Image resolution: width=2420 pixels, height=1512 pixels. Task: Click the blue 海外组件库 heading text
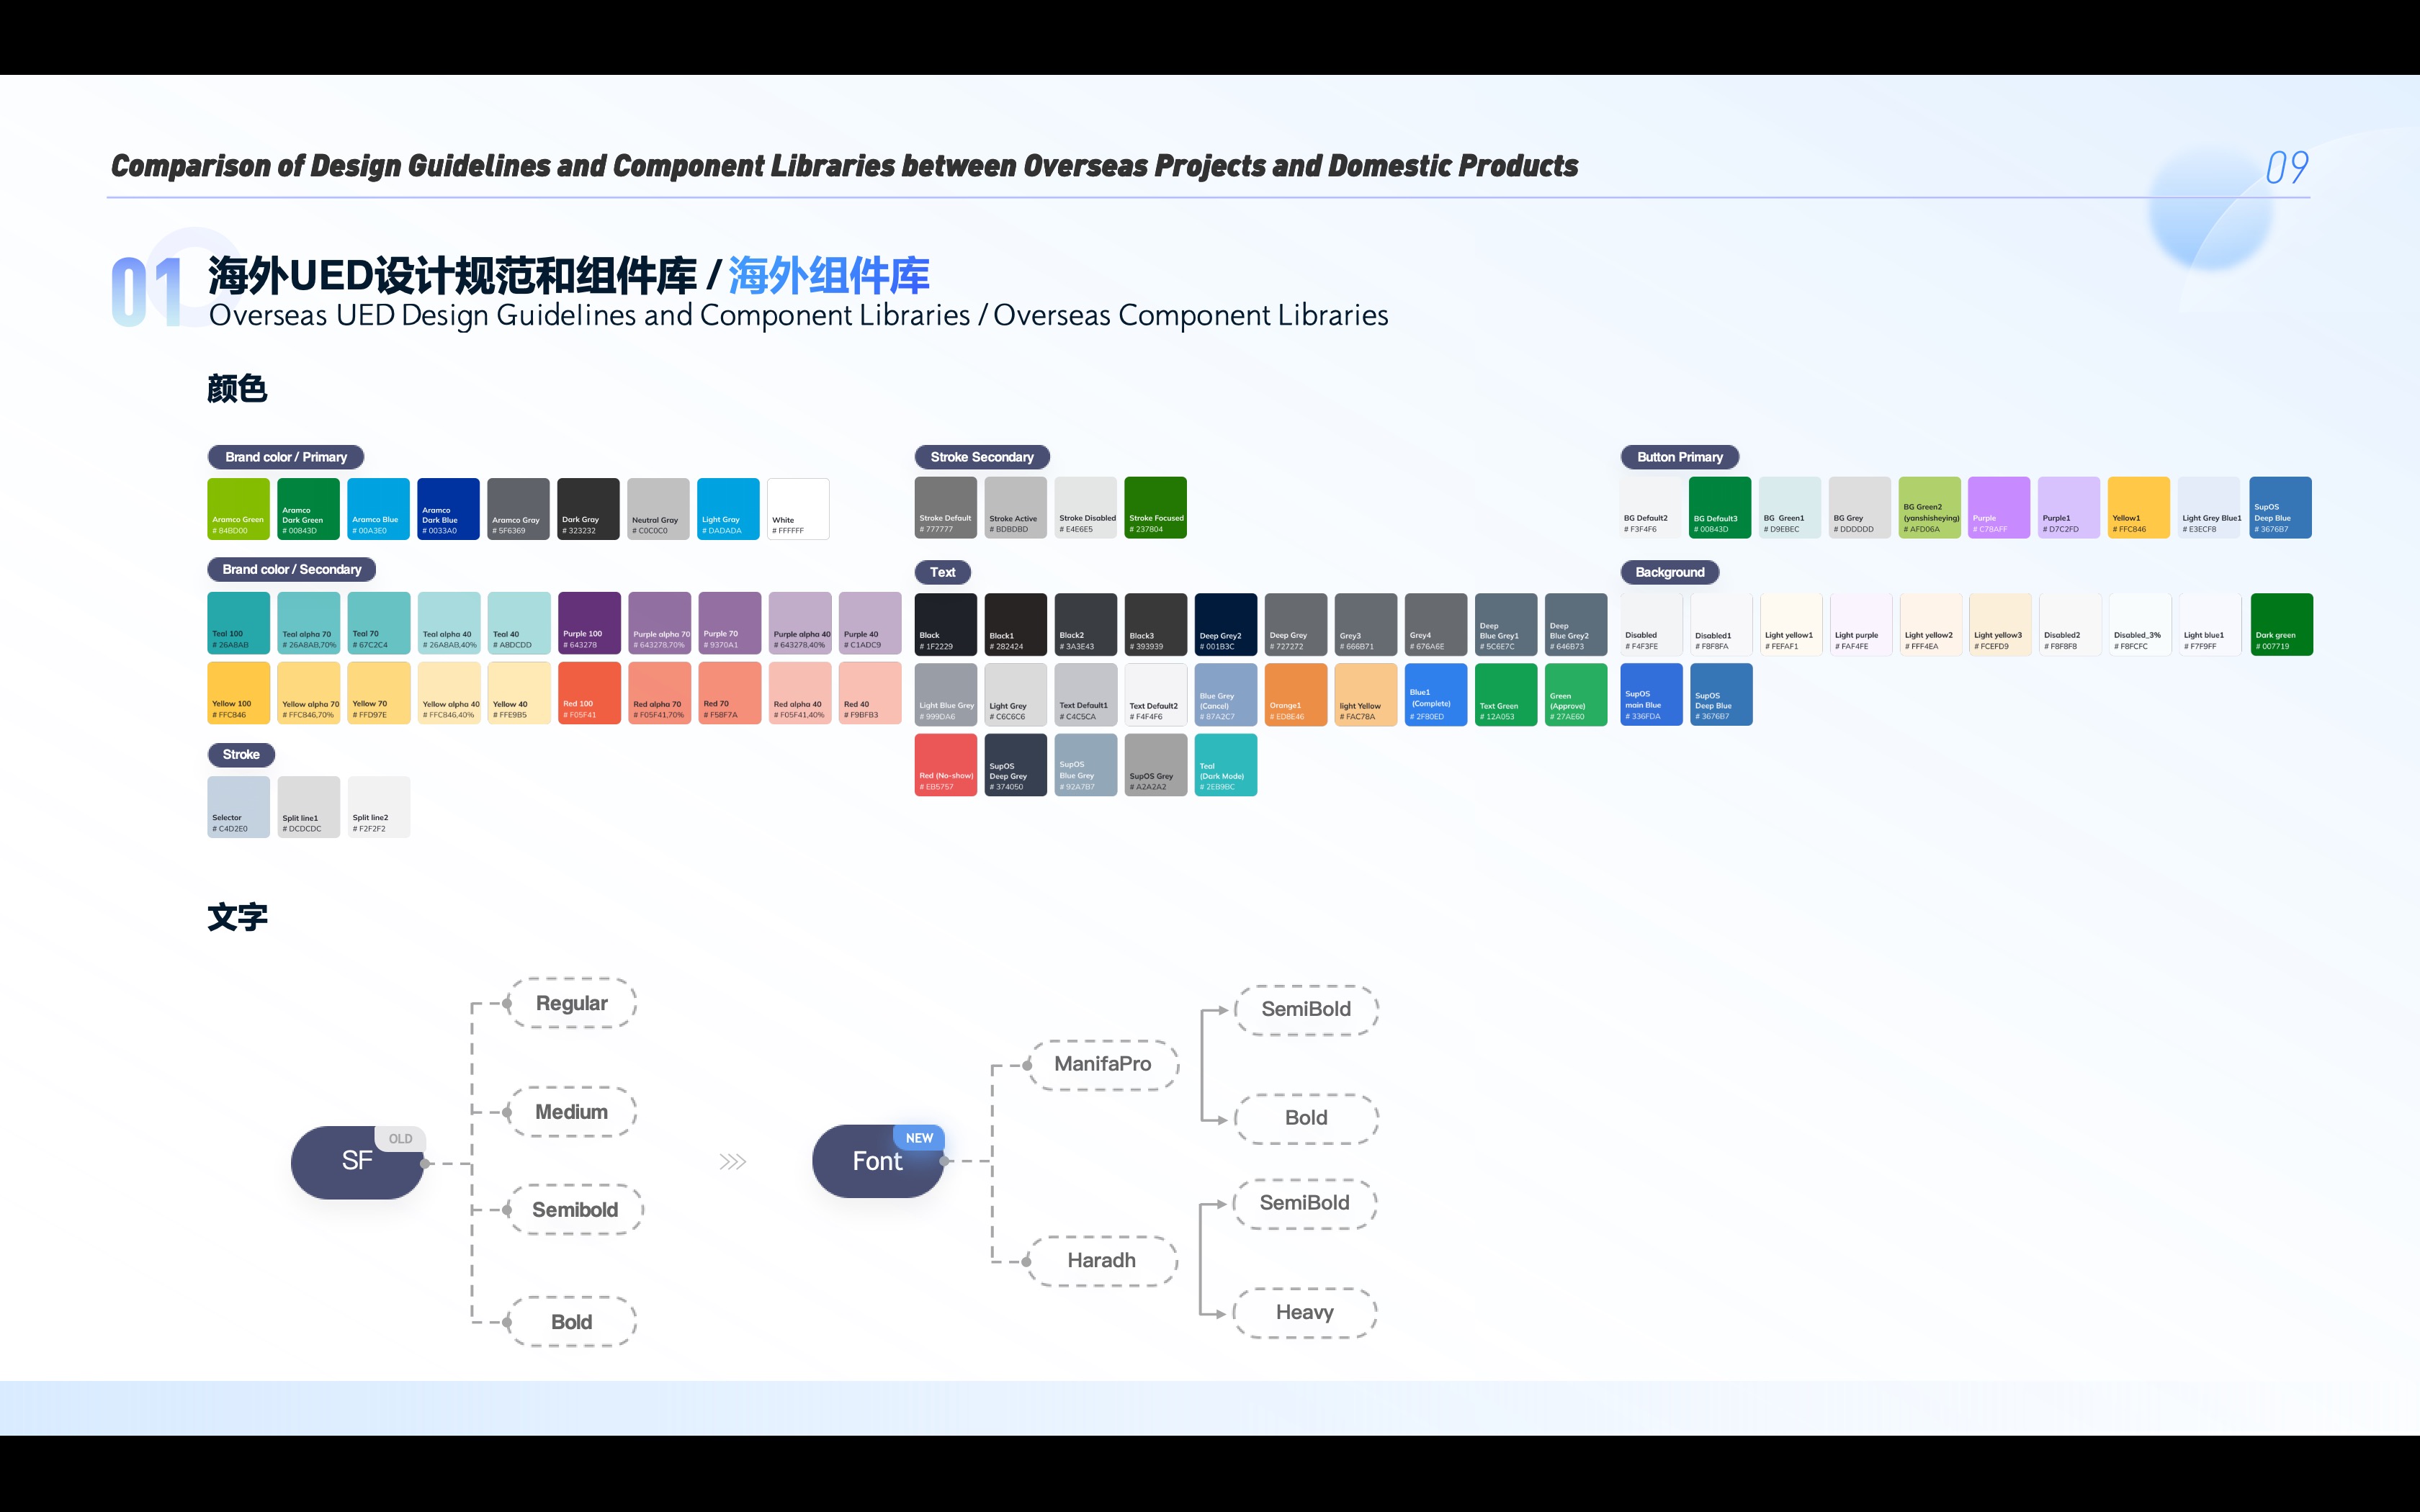[829, 276]
